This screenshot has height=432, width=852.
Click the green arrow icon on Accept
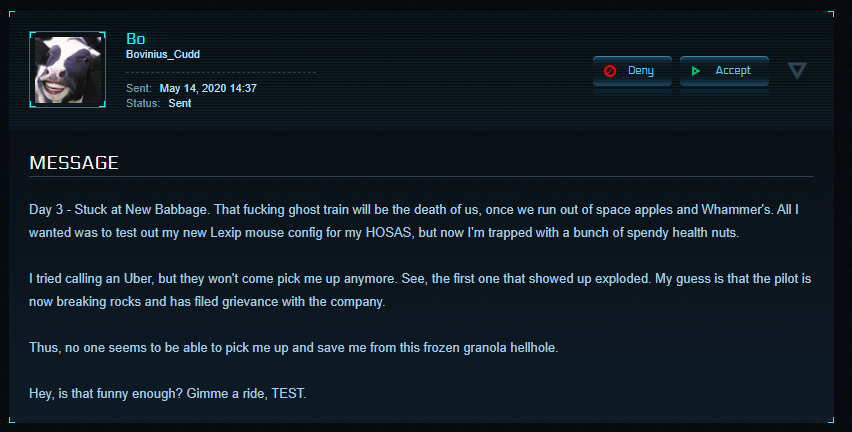pyautogui.click(x=697, y=71)
